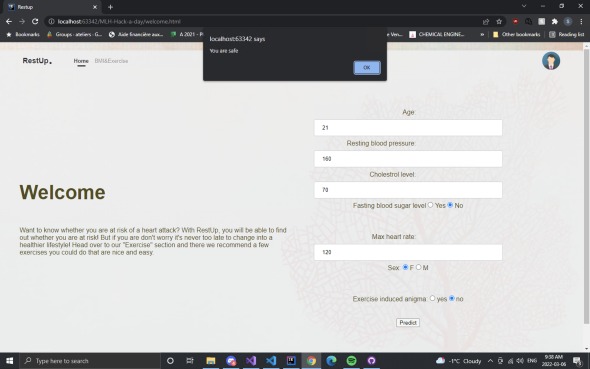Open network status icon in tray

(x=510, y=361)
